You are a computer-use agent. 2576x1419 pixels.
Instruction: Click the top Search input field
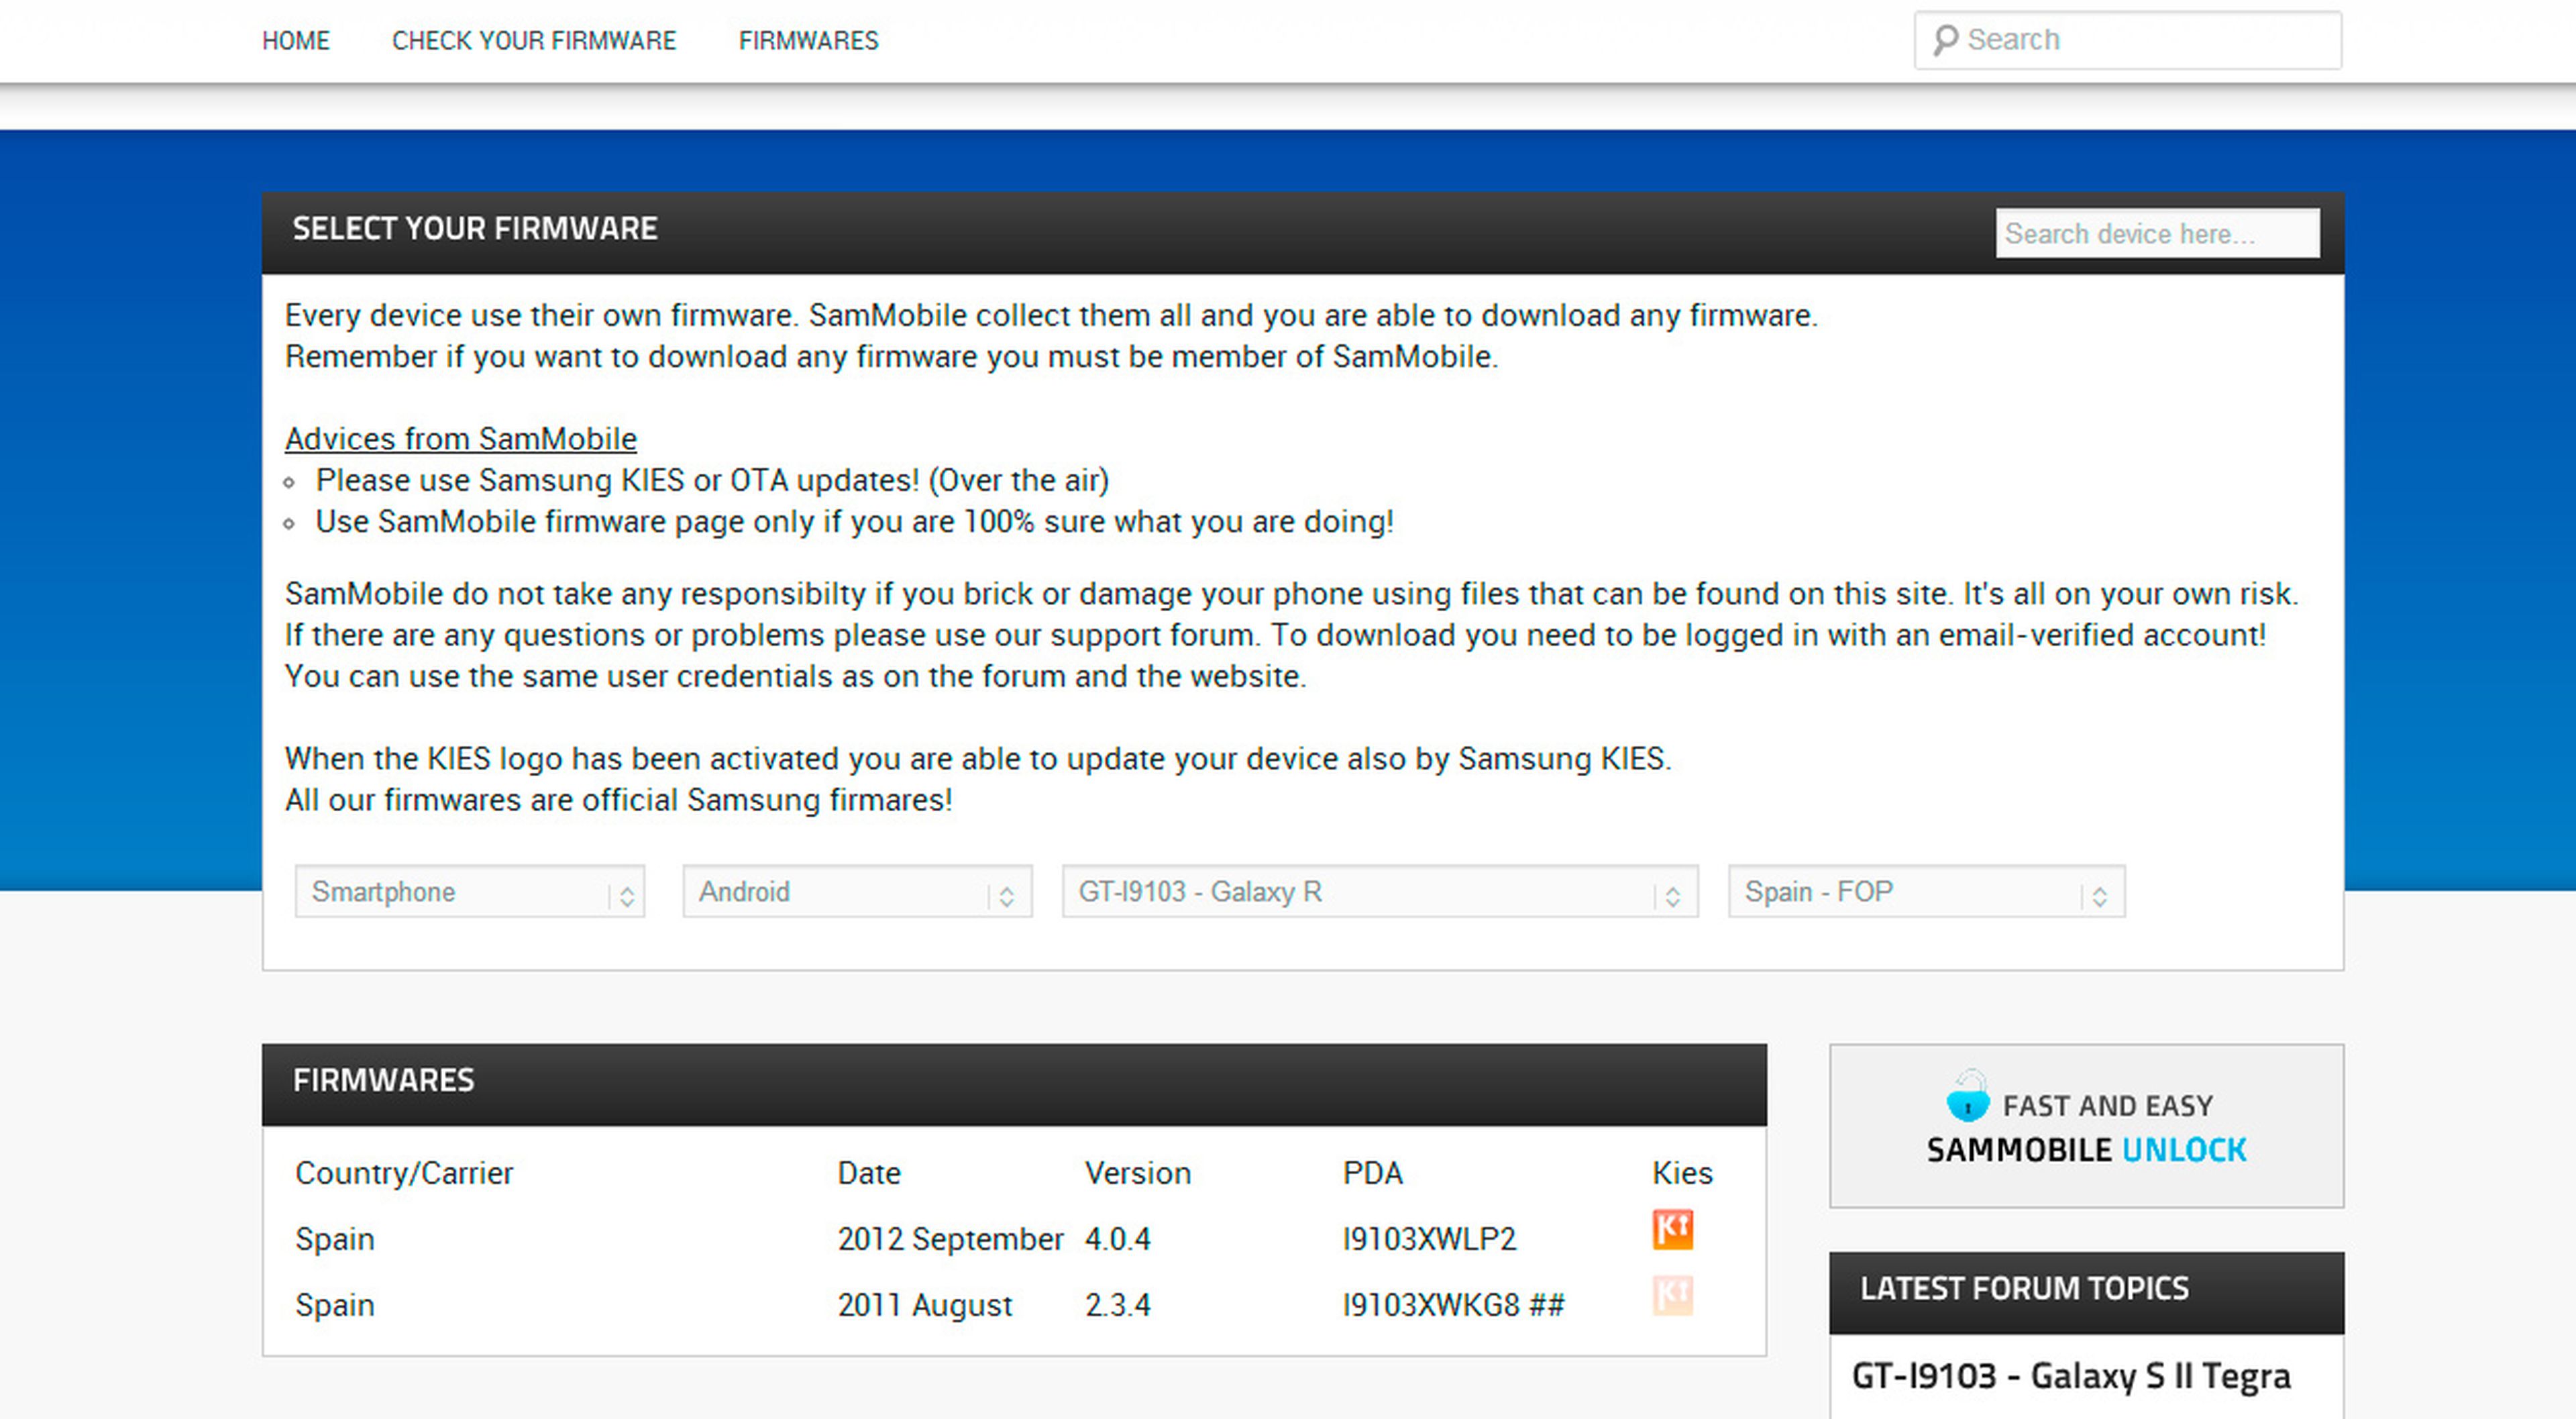pyautogui.click(x=2127, y=40)
